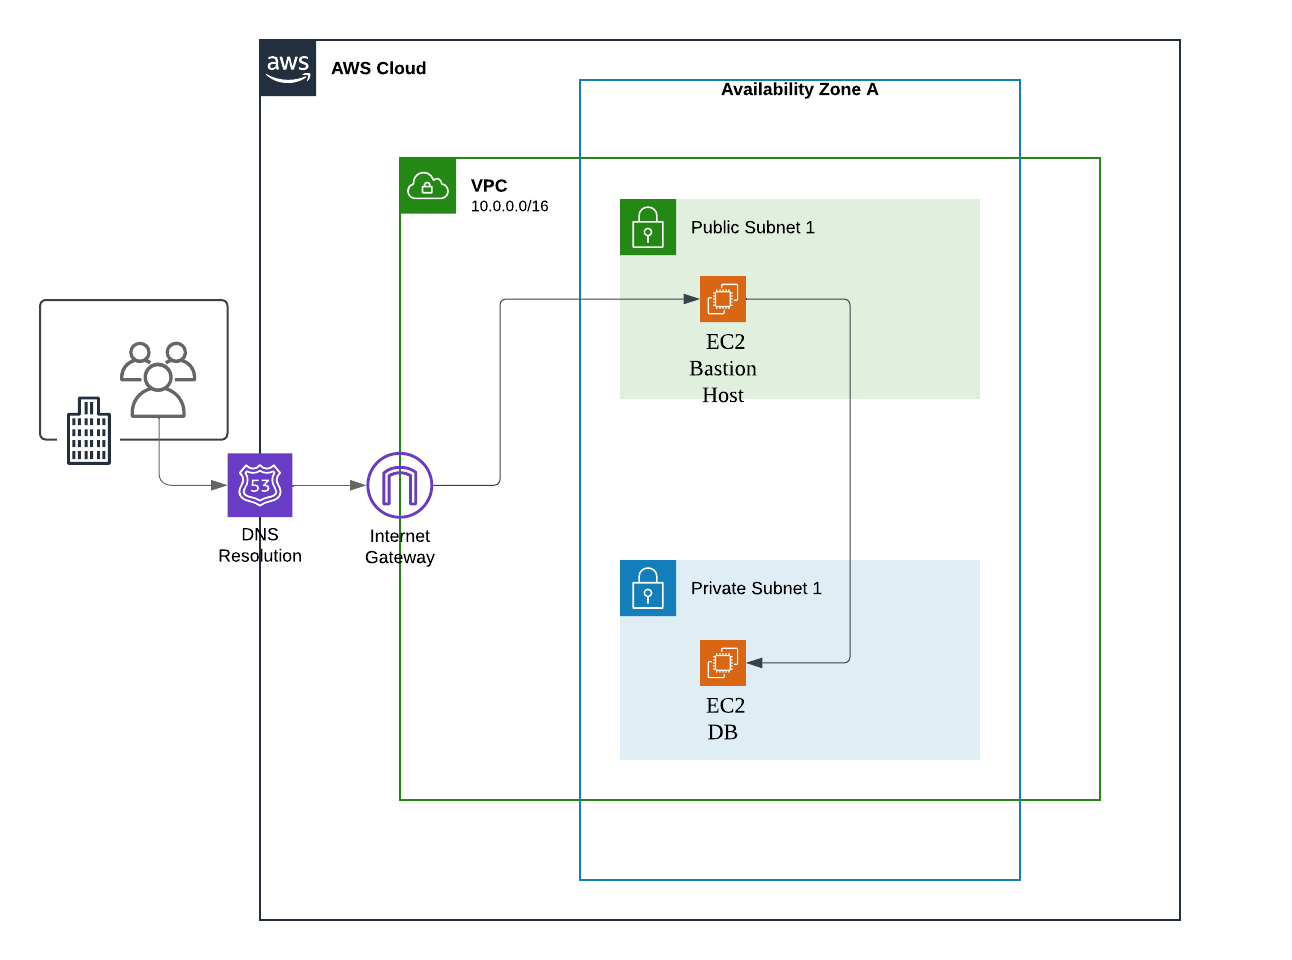Click the Route 53 DNS icon
1292x960 pixels.
[260, 485]
